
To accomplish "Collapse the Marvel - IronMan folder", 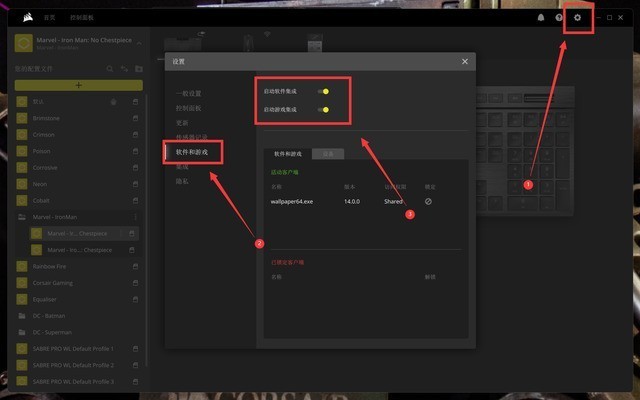I will pos(22,217).
